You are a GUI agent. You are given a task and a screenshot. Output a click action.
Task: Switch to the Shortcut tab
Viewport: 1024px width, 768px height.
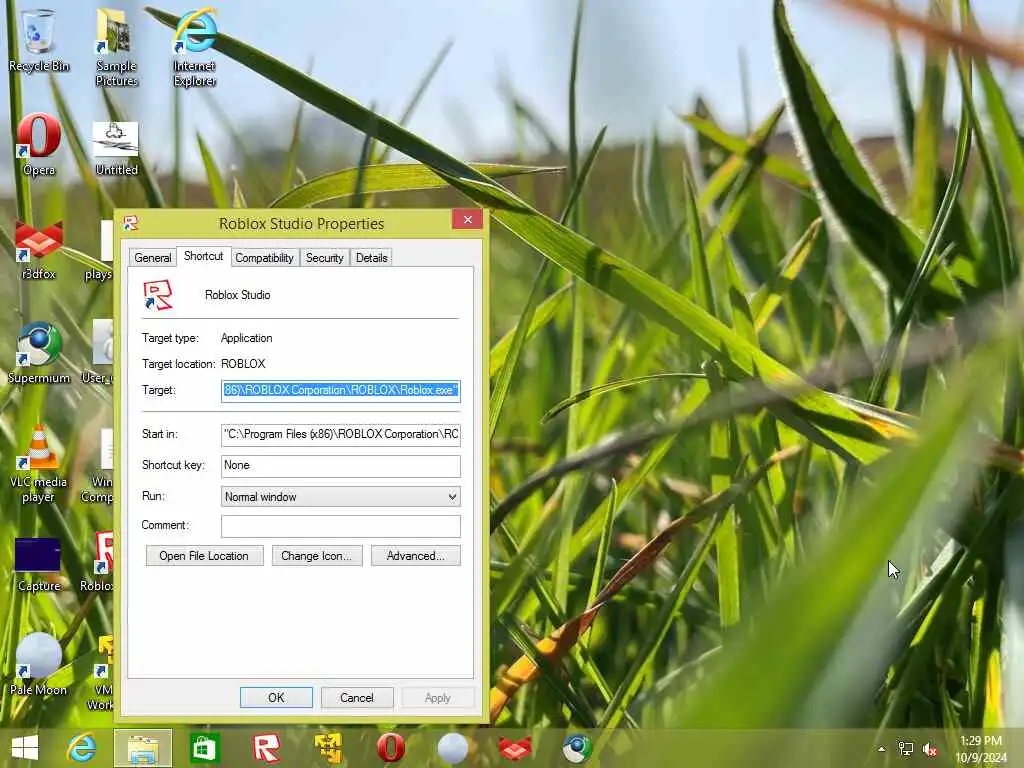click(x=203, y=256)
